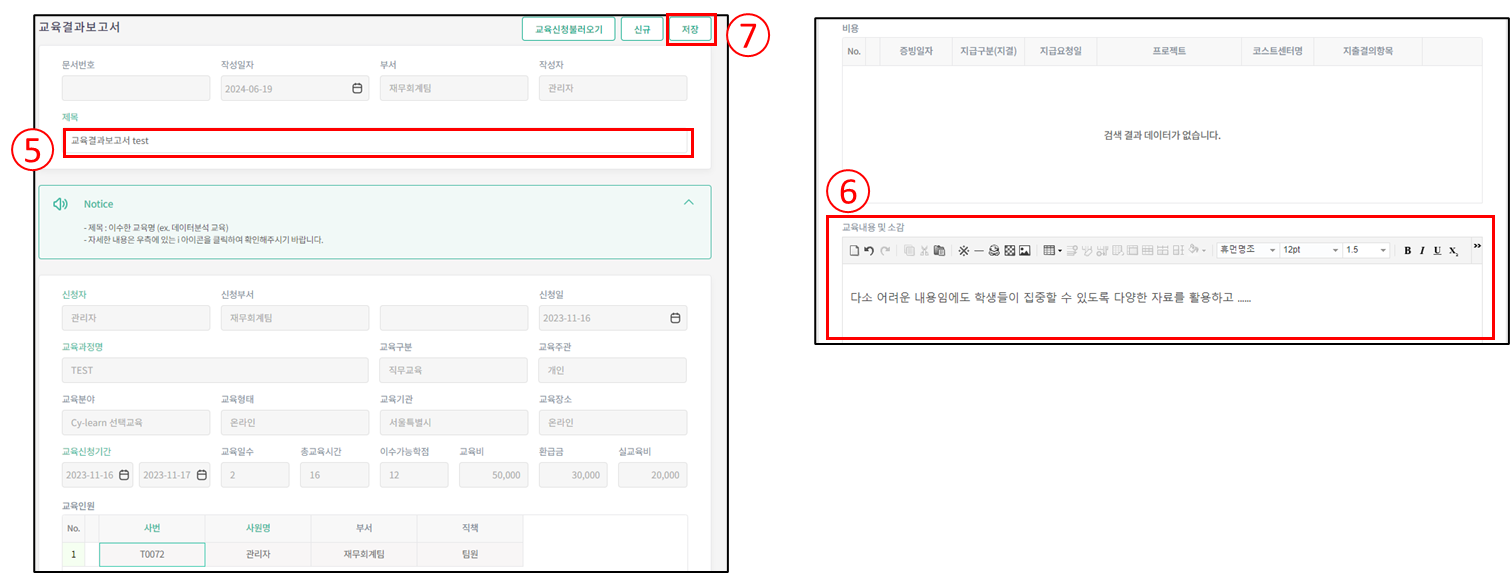Insert a special character with the ※ icon
Viewport: 1510px width, 573px height.
[x=963, y=250]
